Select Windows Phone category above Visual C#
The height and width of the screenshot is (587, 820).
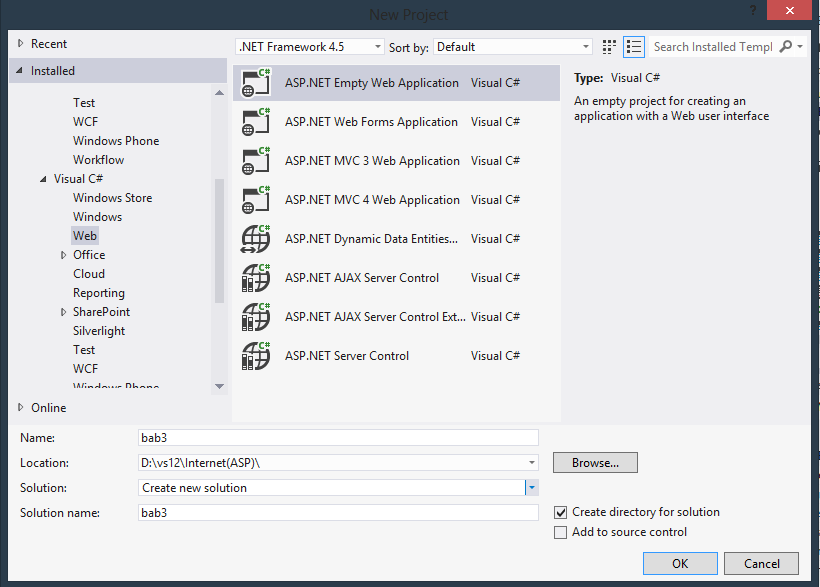(x=116, y=141)
